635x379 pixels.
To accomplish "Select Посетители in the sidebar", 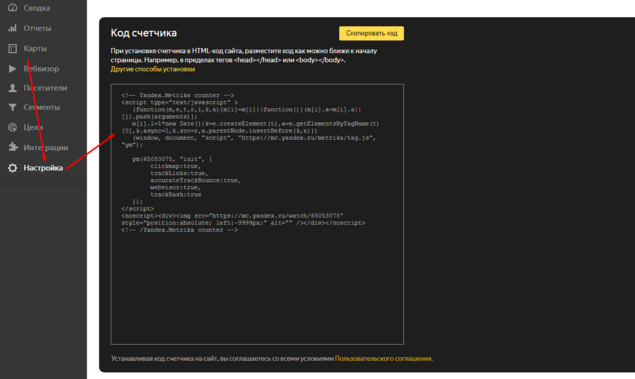I will pyautogui.click(x=45, y=88).
